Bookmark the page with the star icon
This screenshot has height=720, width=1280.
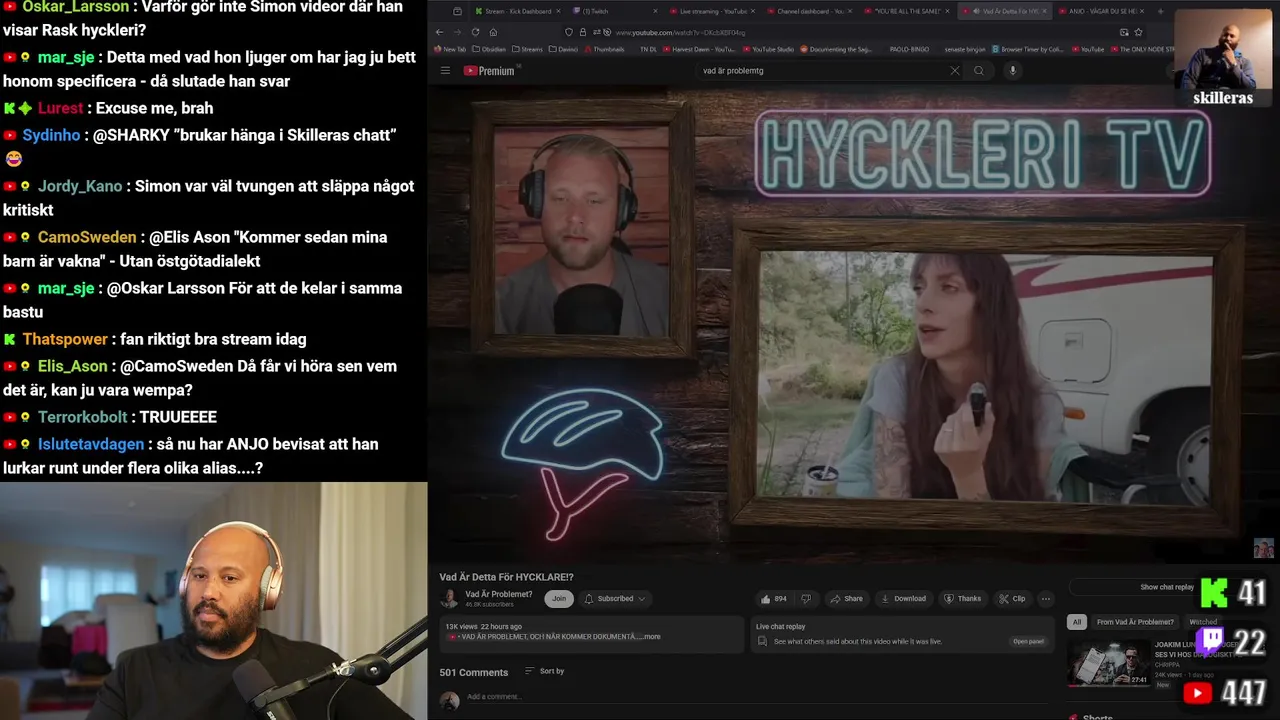click(x=1138, y=32)
